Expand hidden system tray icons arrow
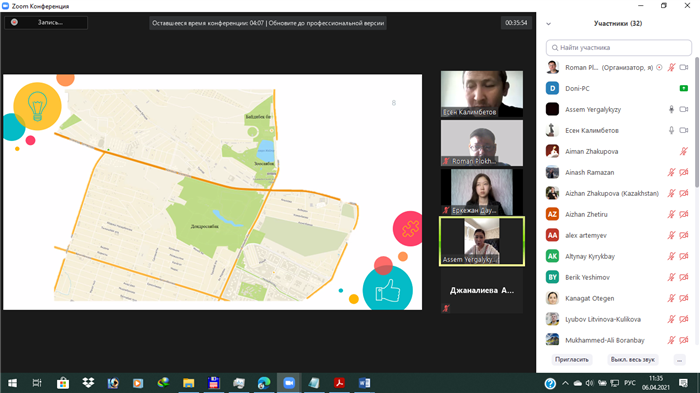 [565, 383]
